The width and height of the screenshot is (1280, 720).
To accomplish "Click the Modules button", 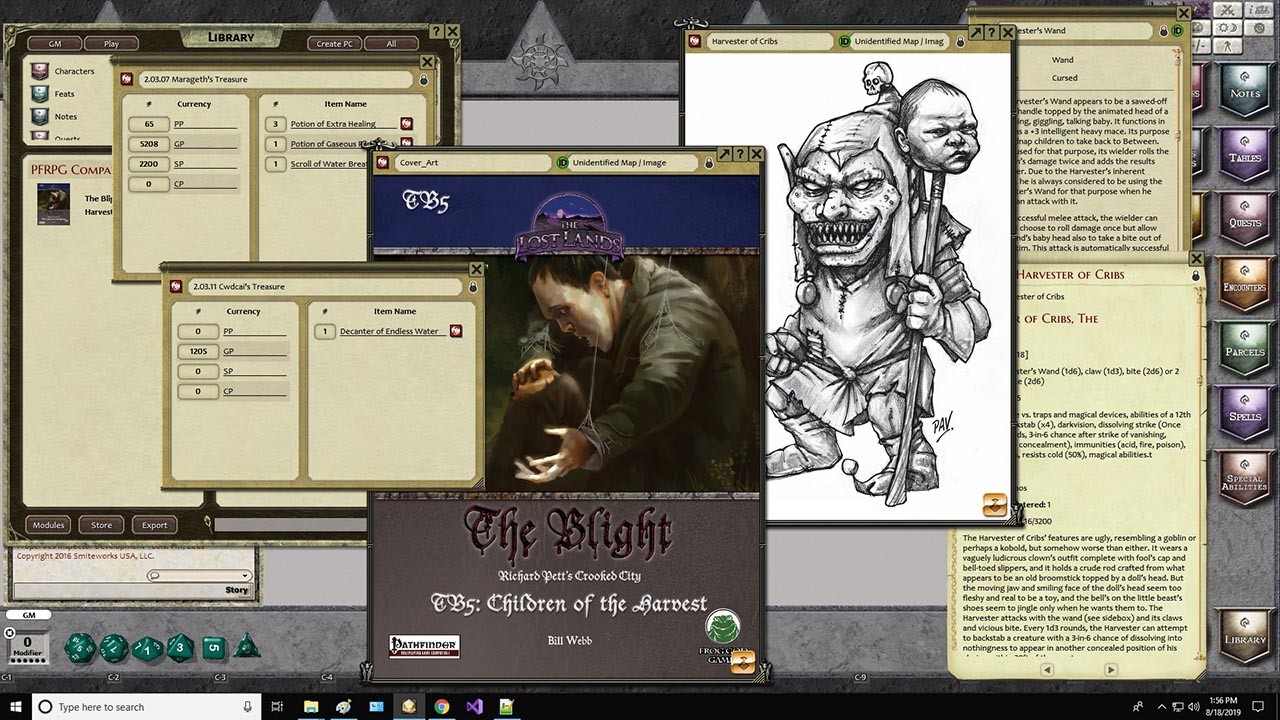I will tap(47, 524).
